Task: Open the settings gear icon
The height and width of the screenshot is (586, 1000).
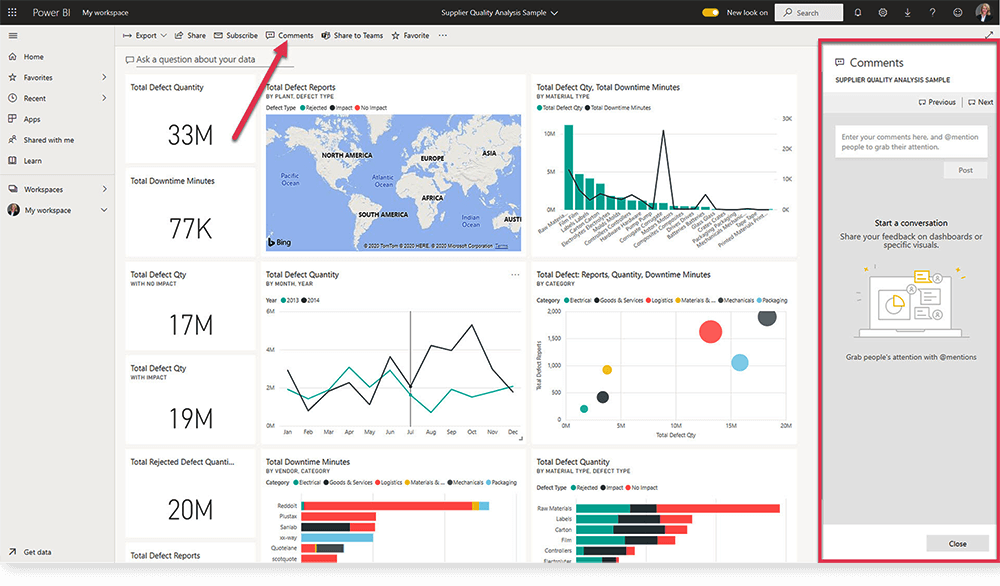Action: [883, 13]
